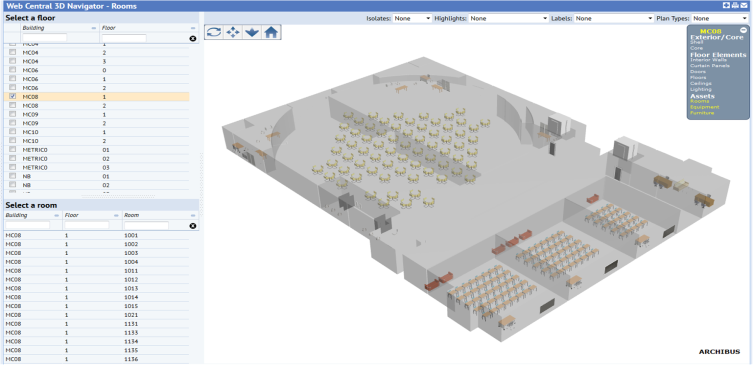This screenshot has height=365, width=754.
Task: Click the email envelope icon
Action: (x=744, y=6)
